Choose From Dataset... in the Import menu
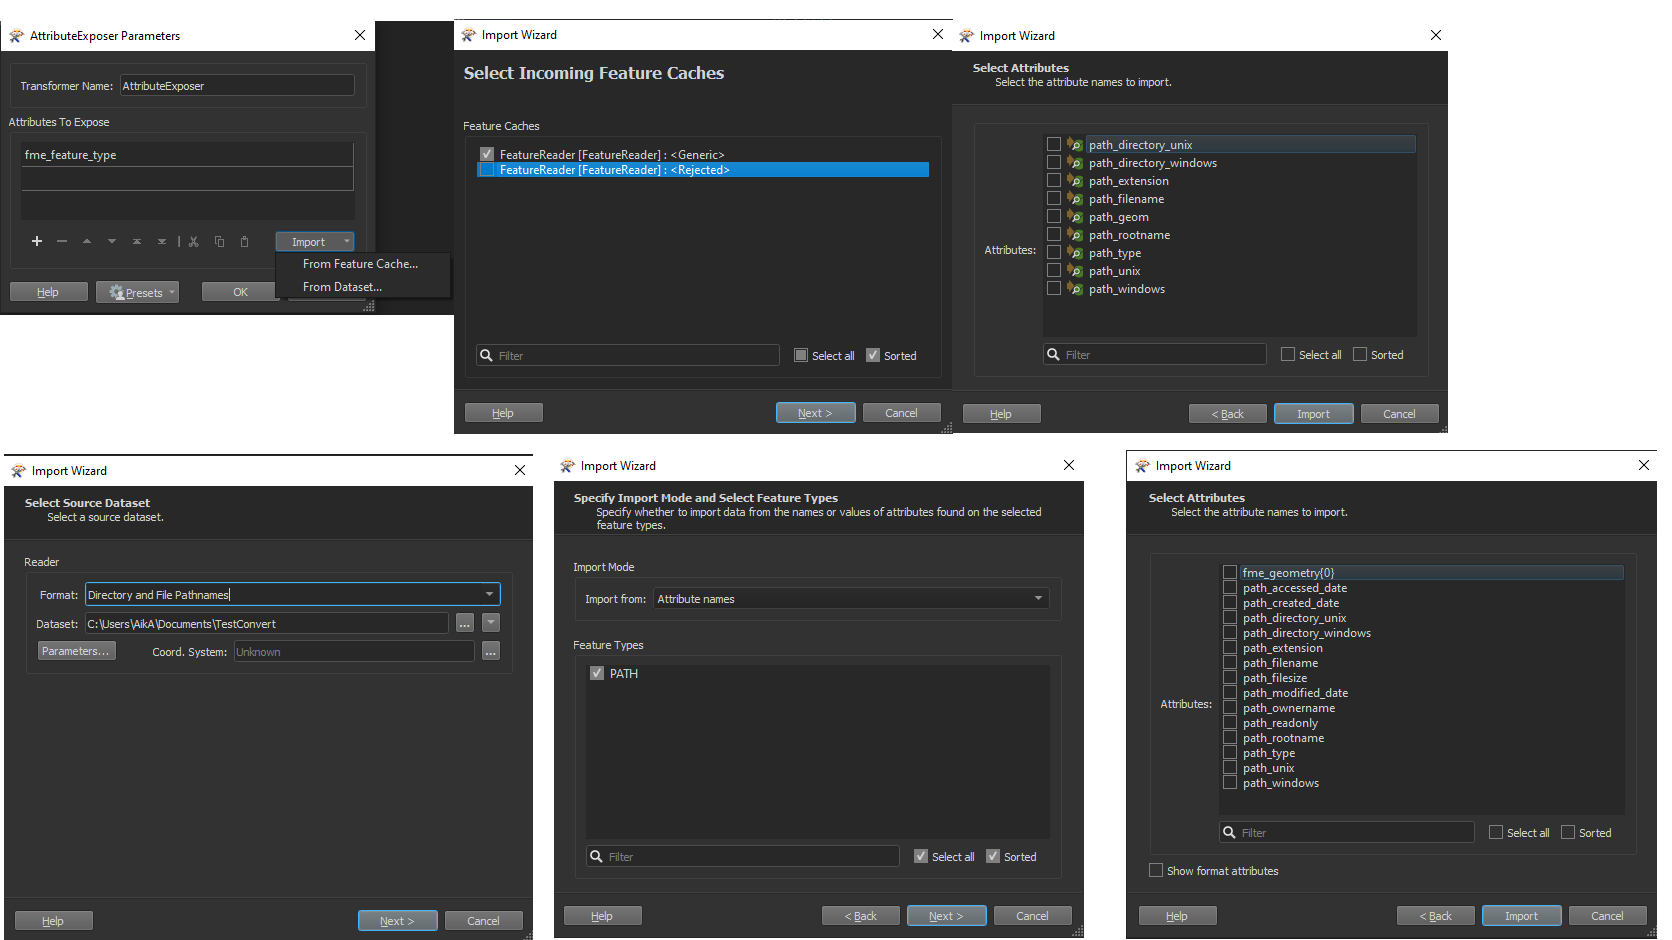1672x940 pixels. [x=343, y=287]
